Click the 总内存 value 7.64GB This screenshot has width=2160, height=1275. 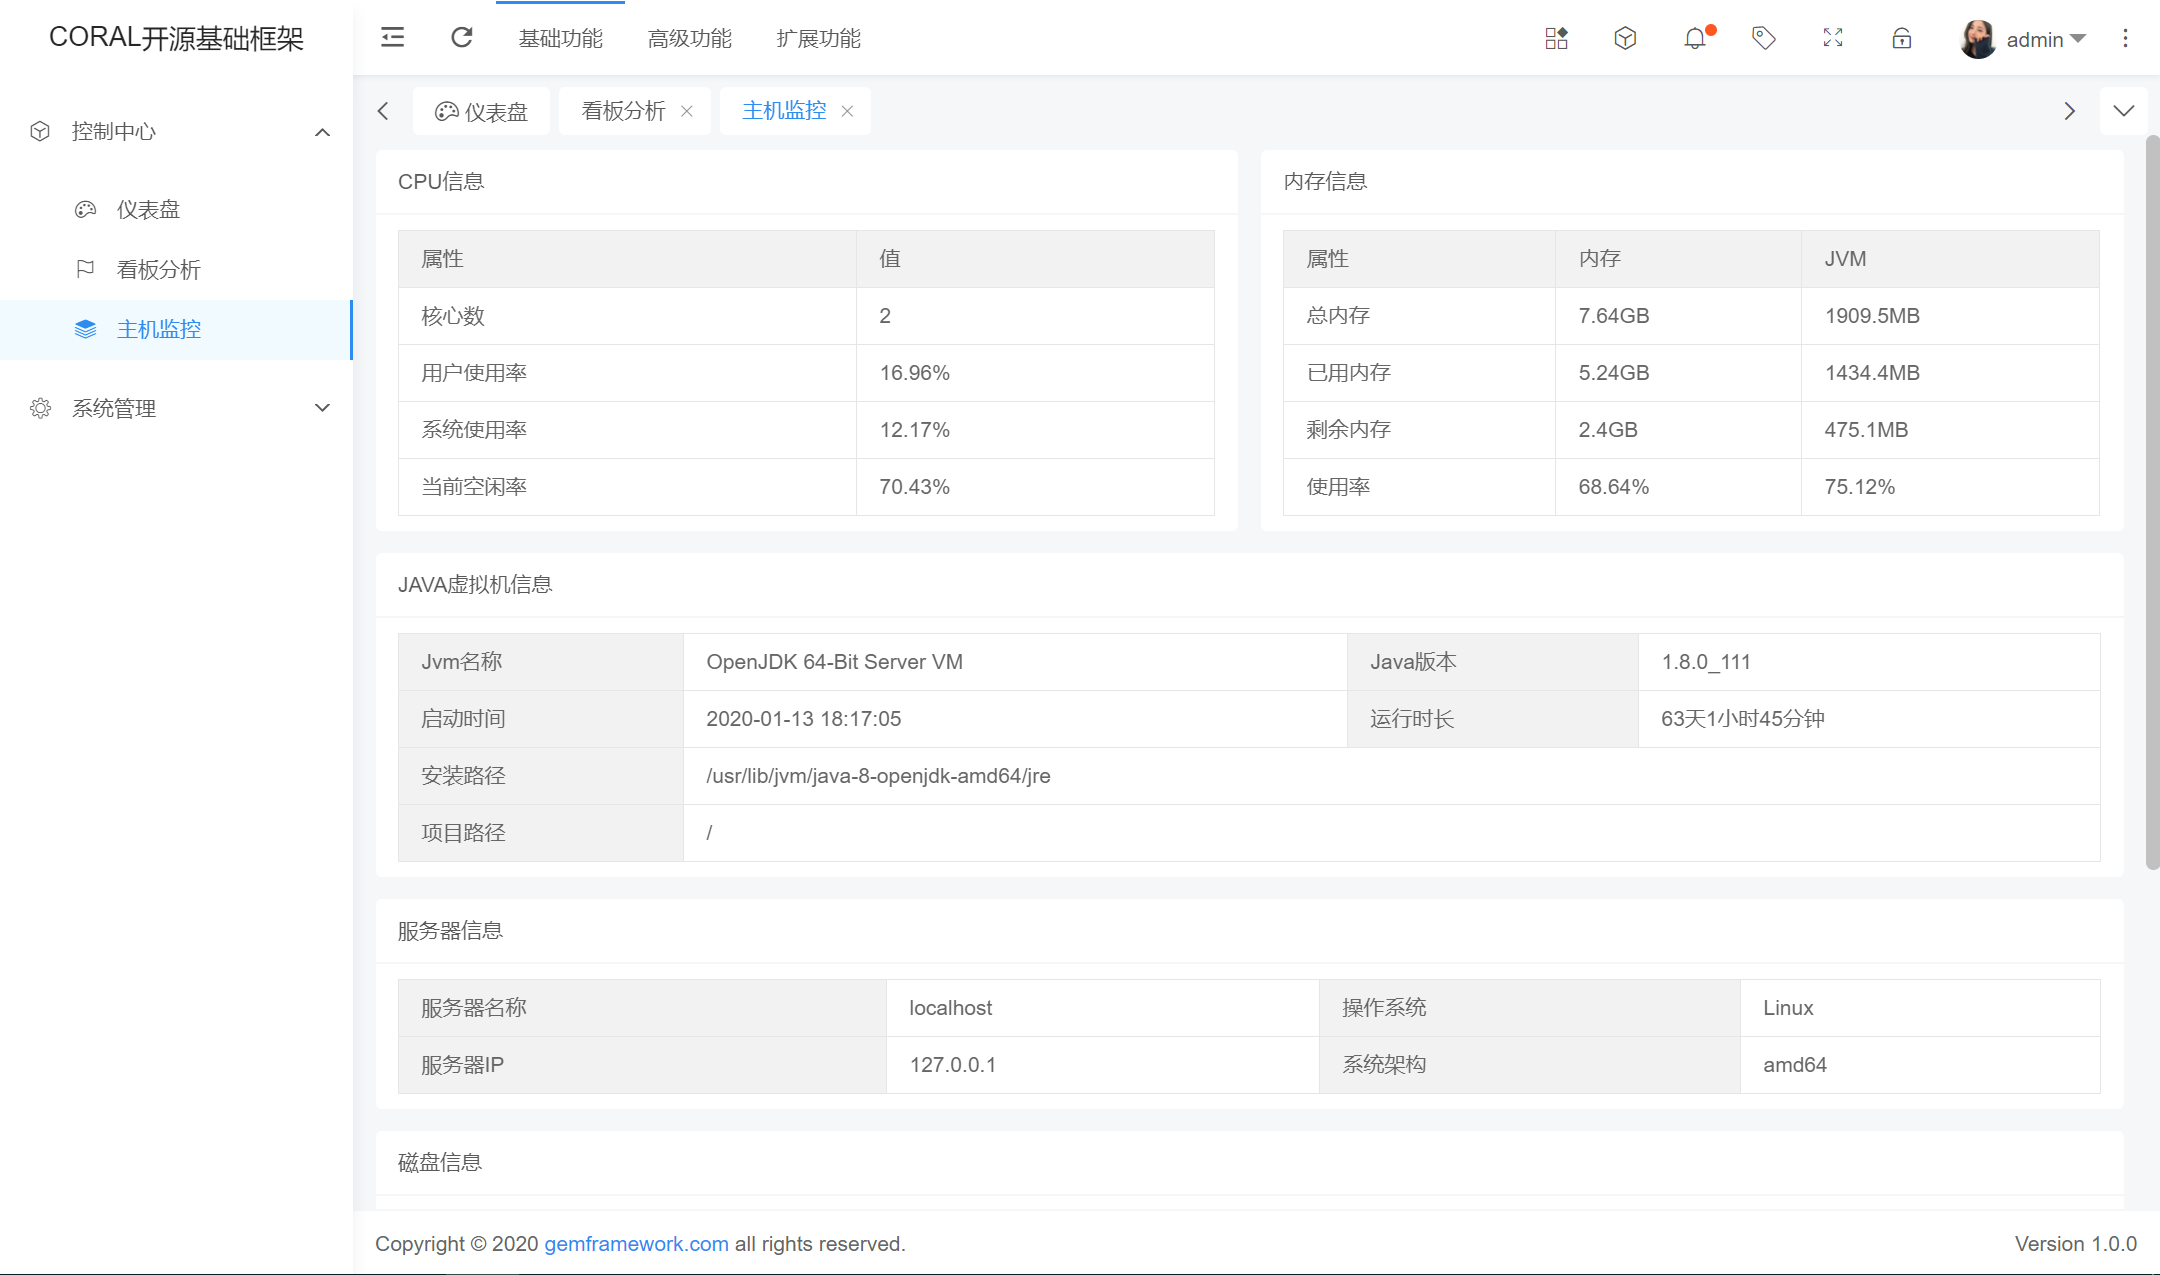(1613, 316)
